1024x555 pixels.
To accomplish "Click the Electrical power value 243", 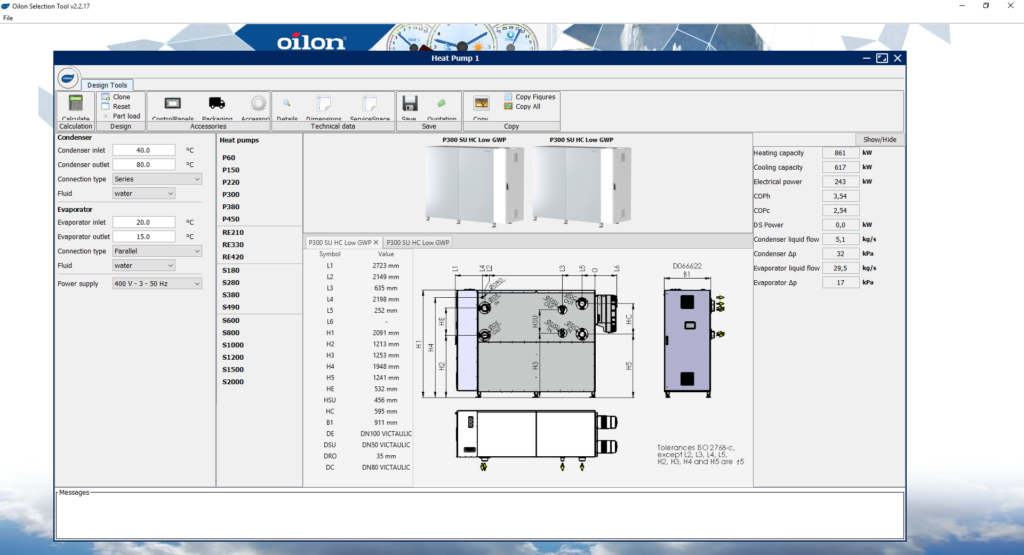I will click(840, 182).
